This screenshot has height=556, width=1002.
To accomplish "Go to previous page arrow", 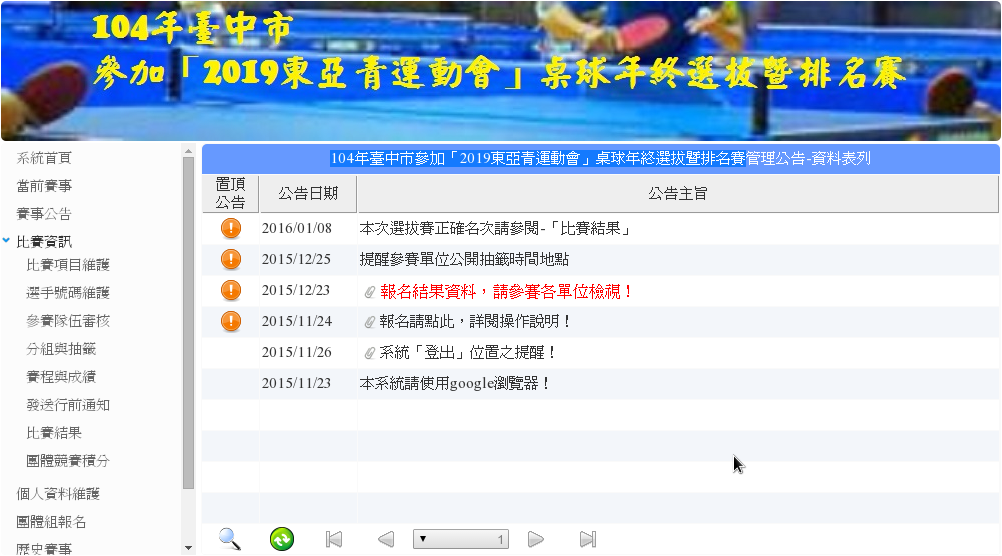I will pyautogui.click(x=385, y=539).
